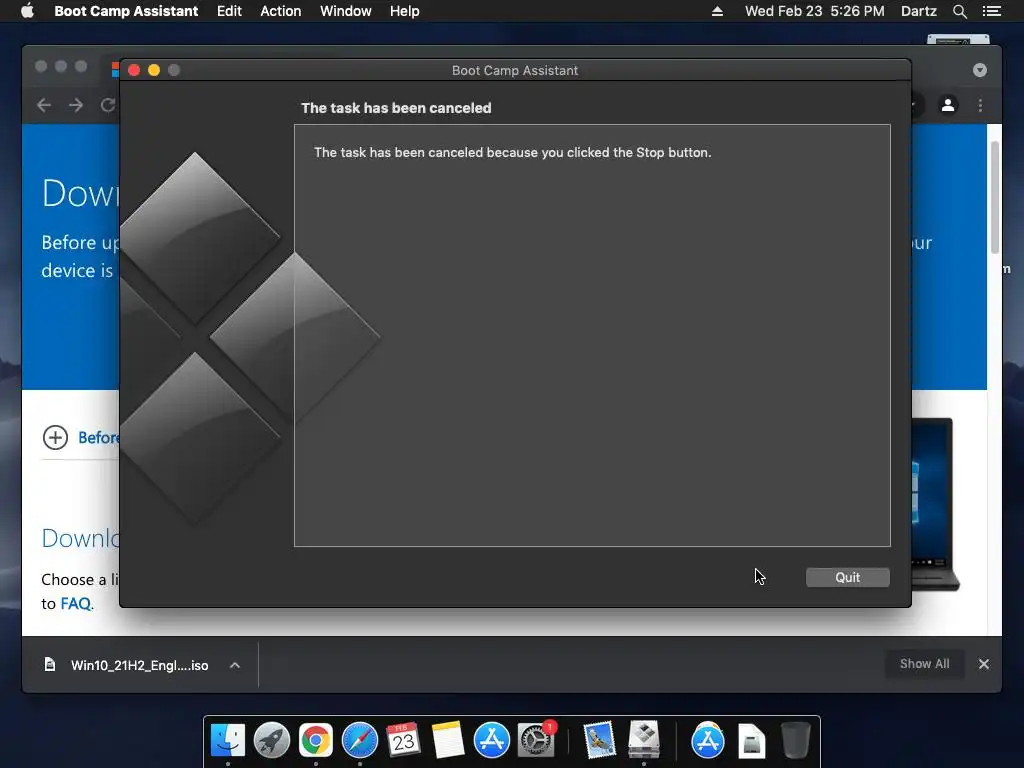The image size is (1024, 768).
Task: Open Notification Center list icon
Action: [x=991, y=11]
